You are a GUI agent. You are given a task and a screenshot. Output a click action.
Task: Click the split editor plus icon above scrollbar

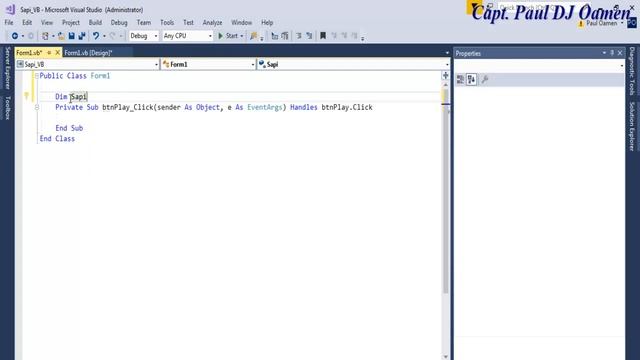(446, 76)
